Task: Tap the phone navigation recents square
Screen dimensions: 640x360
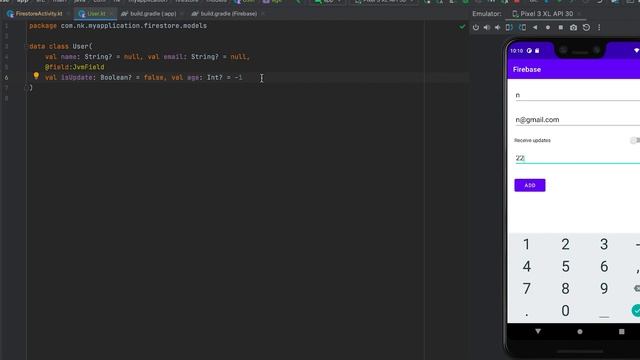Action: click(x=622, y=332)
